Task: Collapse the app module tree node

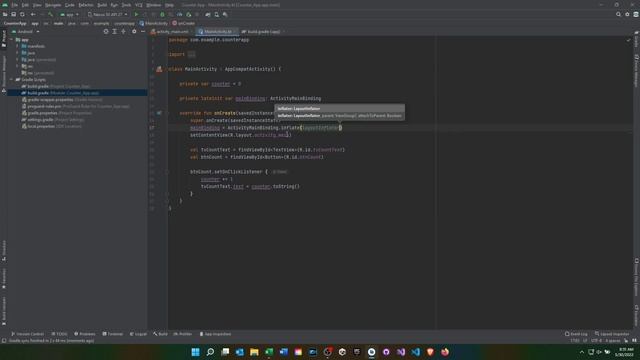Action: pyautogui.click(x=11, y=40)
